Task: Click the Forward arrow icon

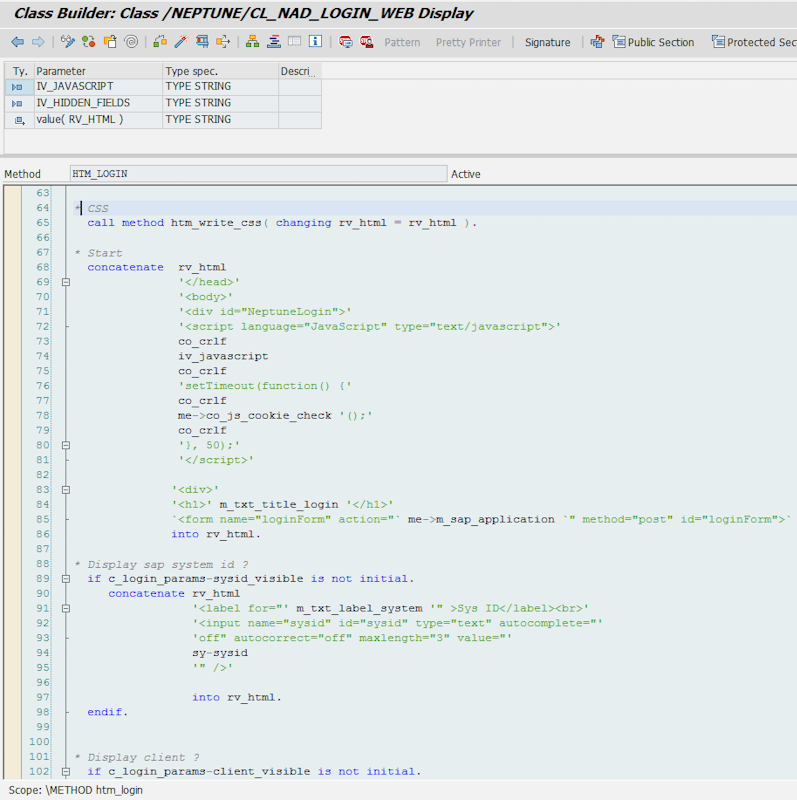Action: click(x=38, y=42)
